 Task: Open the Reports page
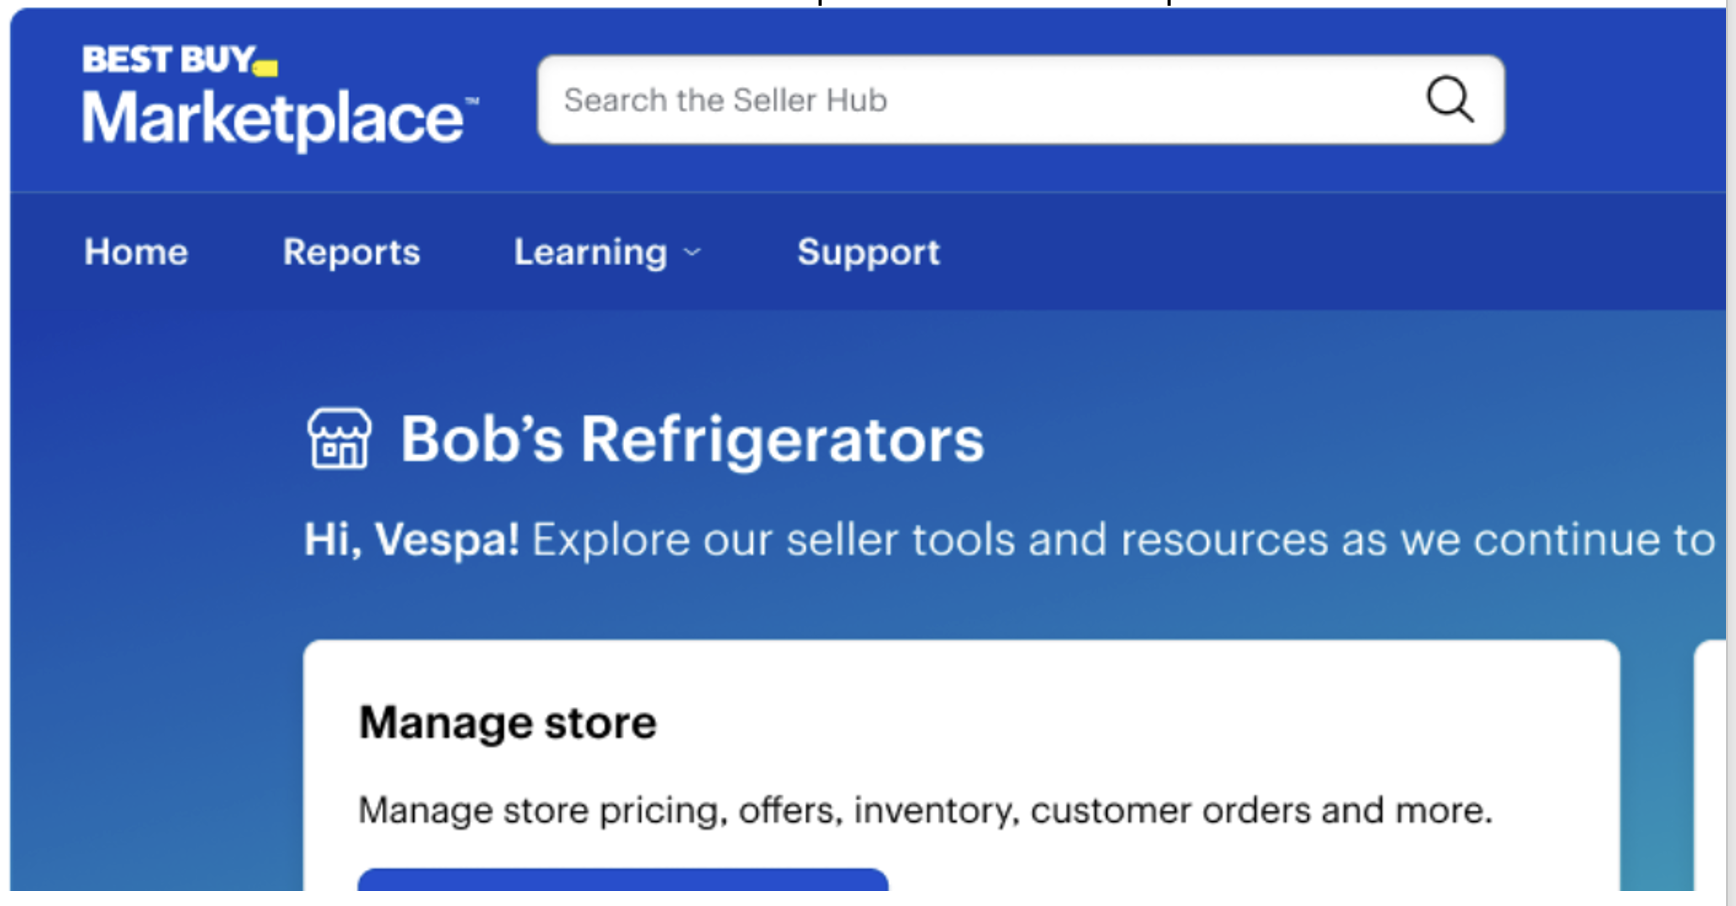(351, 253)
